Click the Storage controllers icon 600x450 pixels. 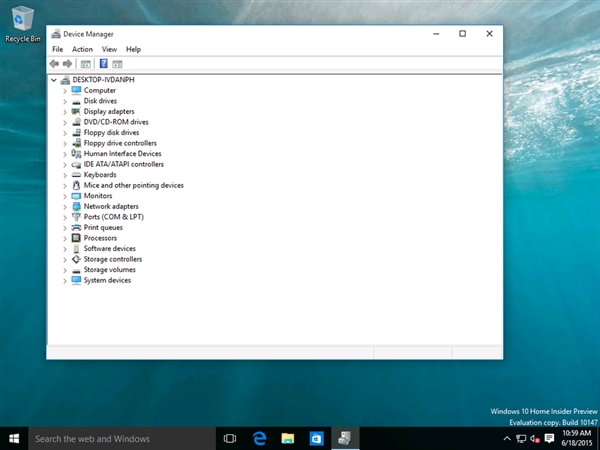point(77,259)
